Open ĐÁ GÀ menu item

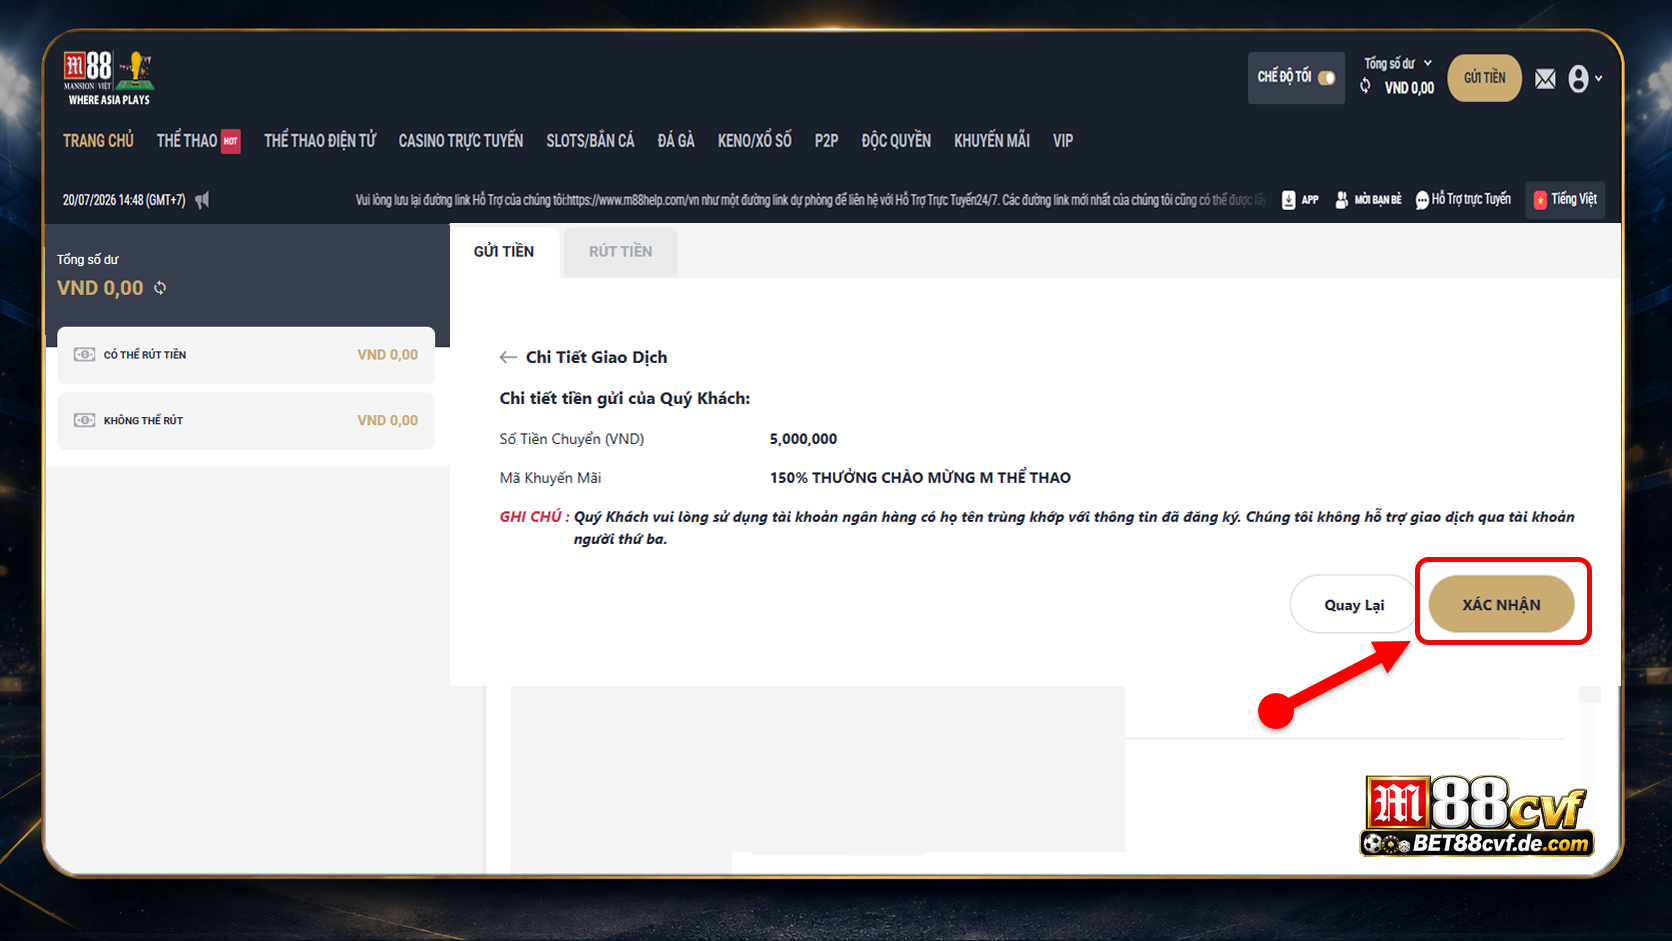pyautogui.click(x=676, y=141)
